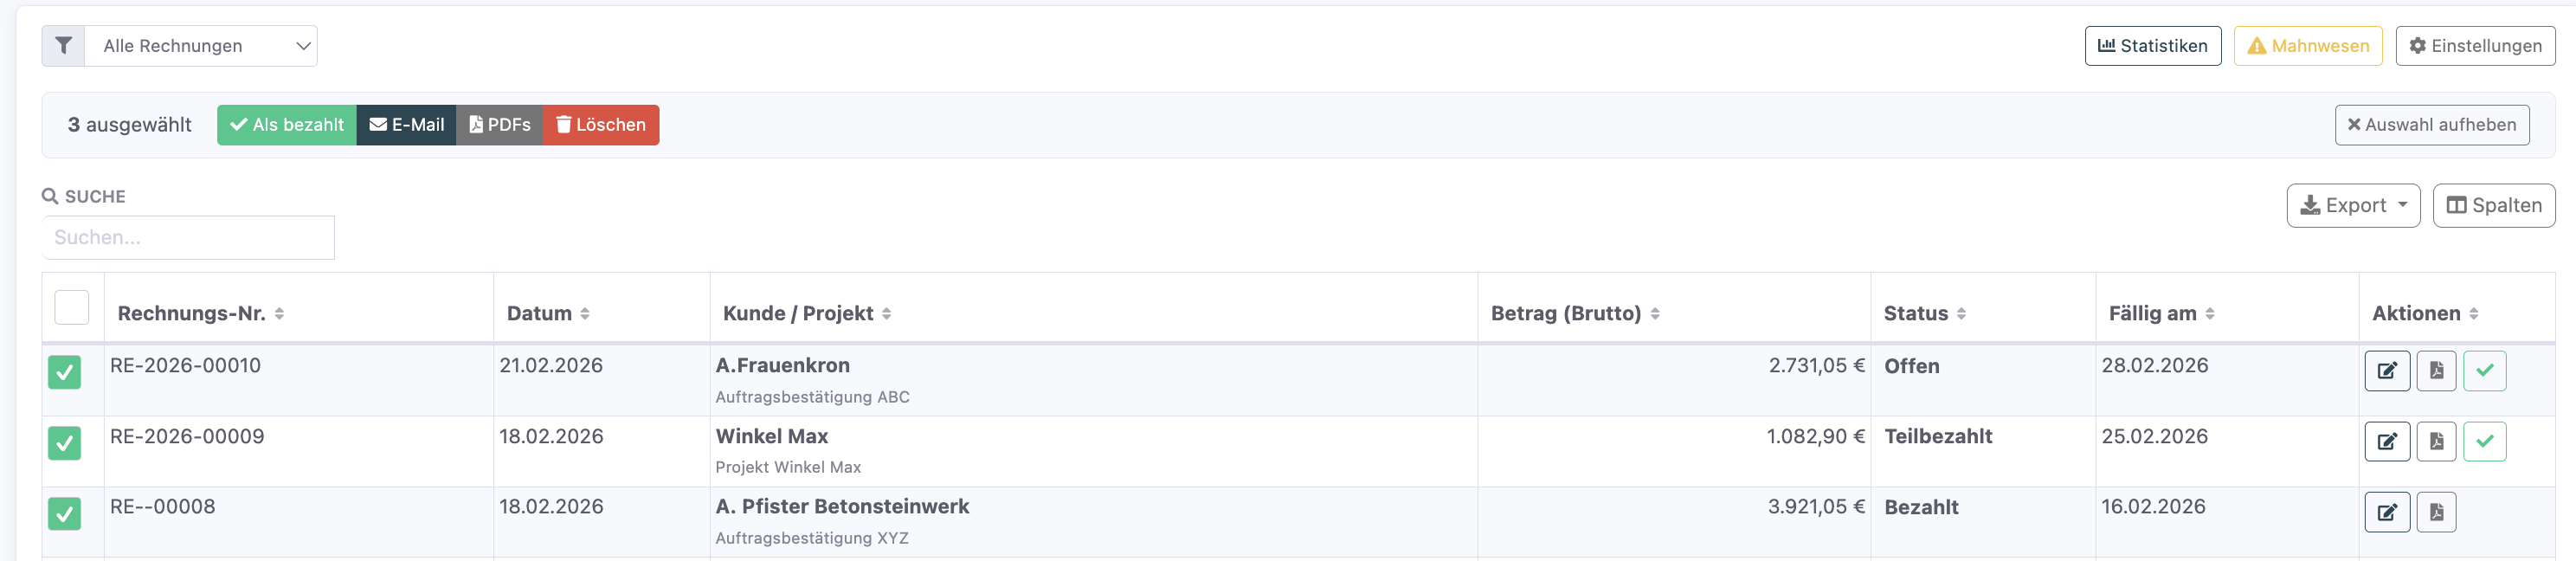Click the Mahnwesen button
Screen dimensions: 2576x561
[2307, 46]
